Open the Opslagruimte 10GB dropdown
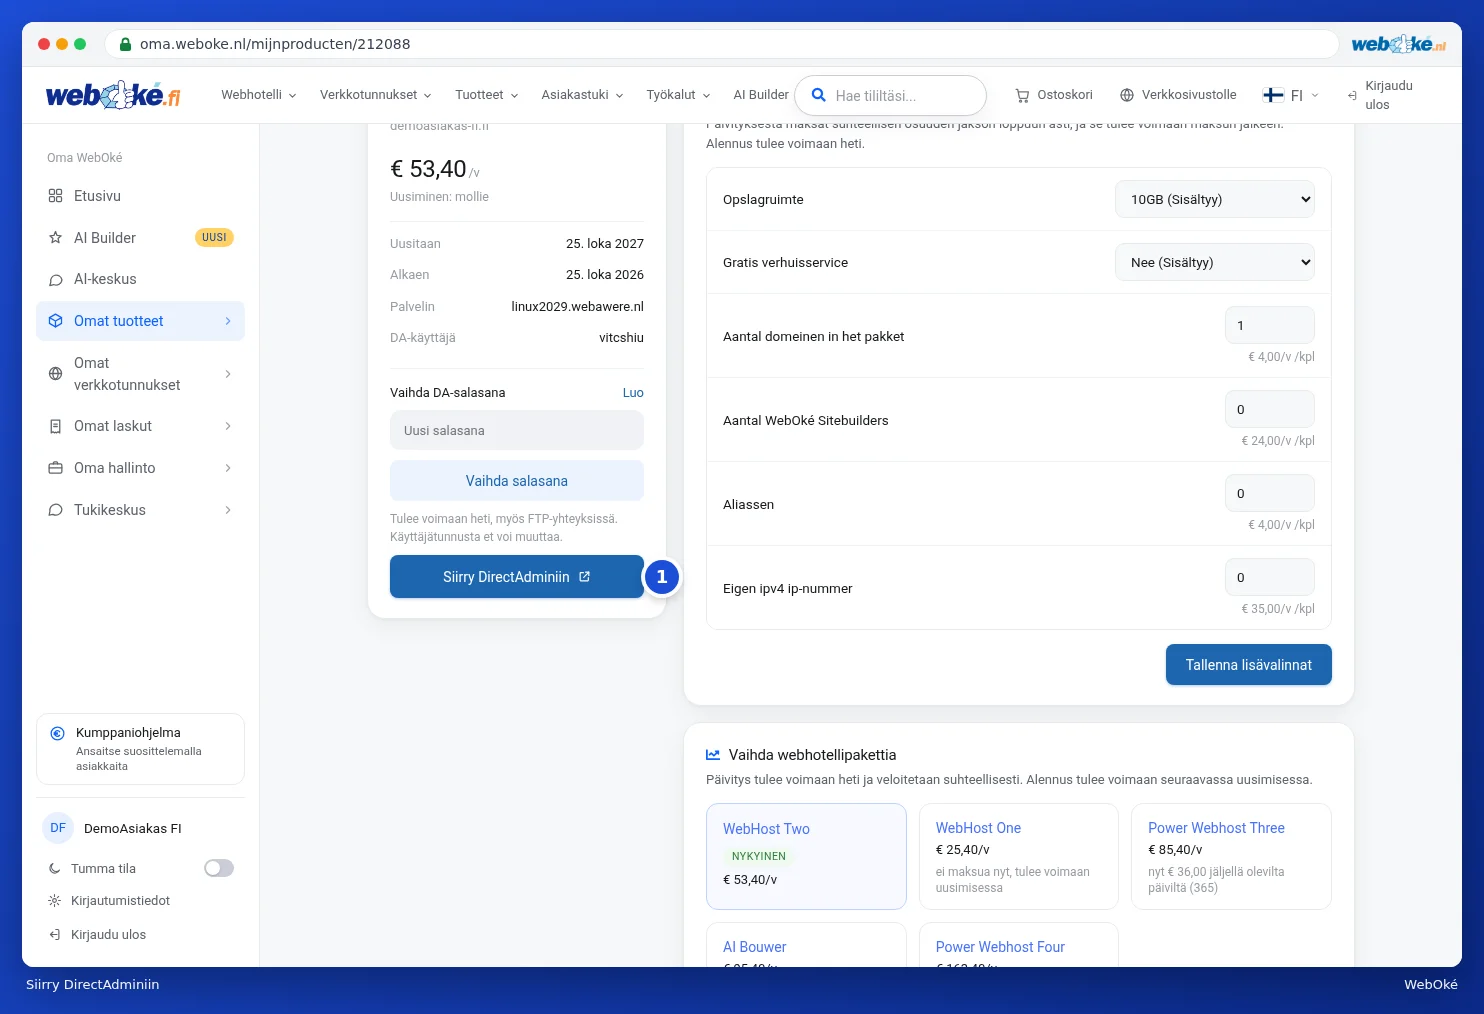This screenshot has height=1014, width=1484. pos(1215,199)
